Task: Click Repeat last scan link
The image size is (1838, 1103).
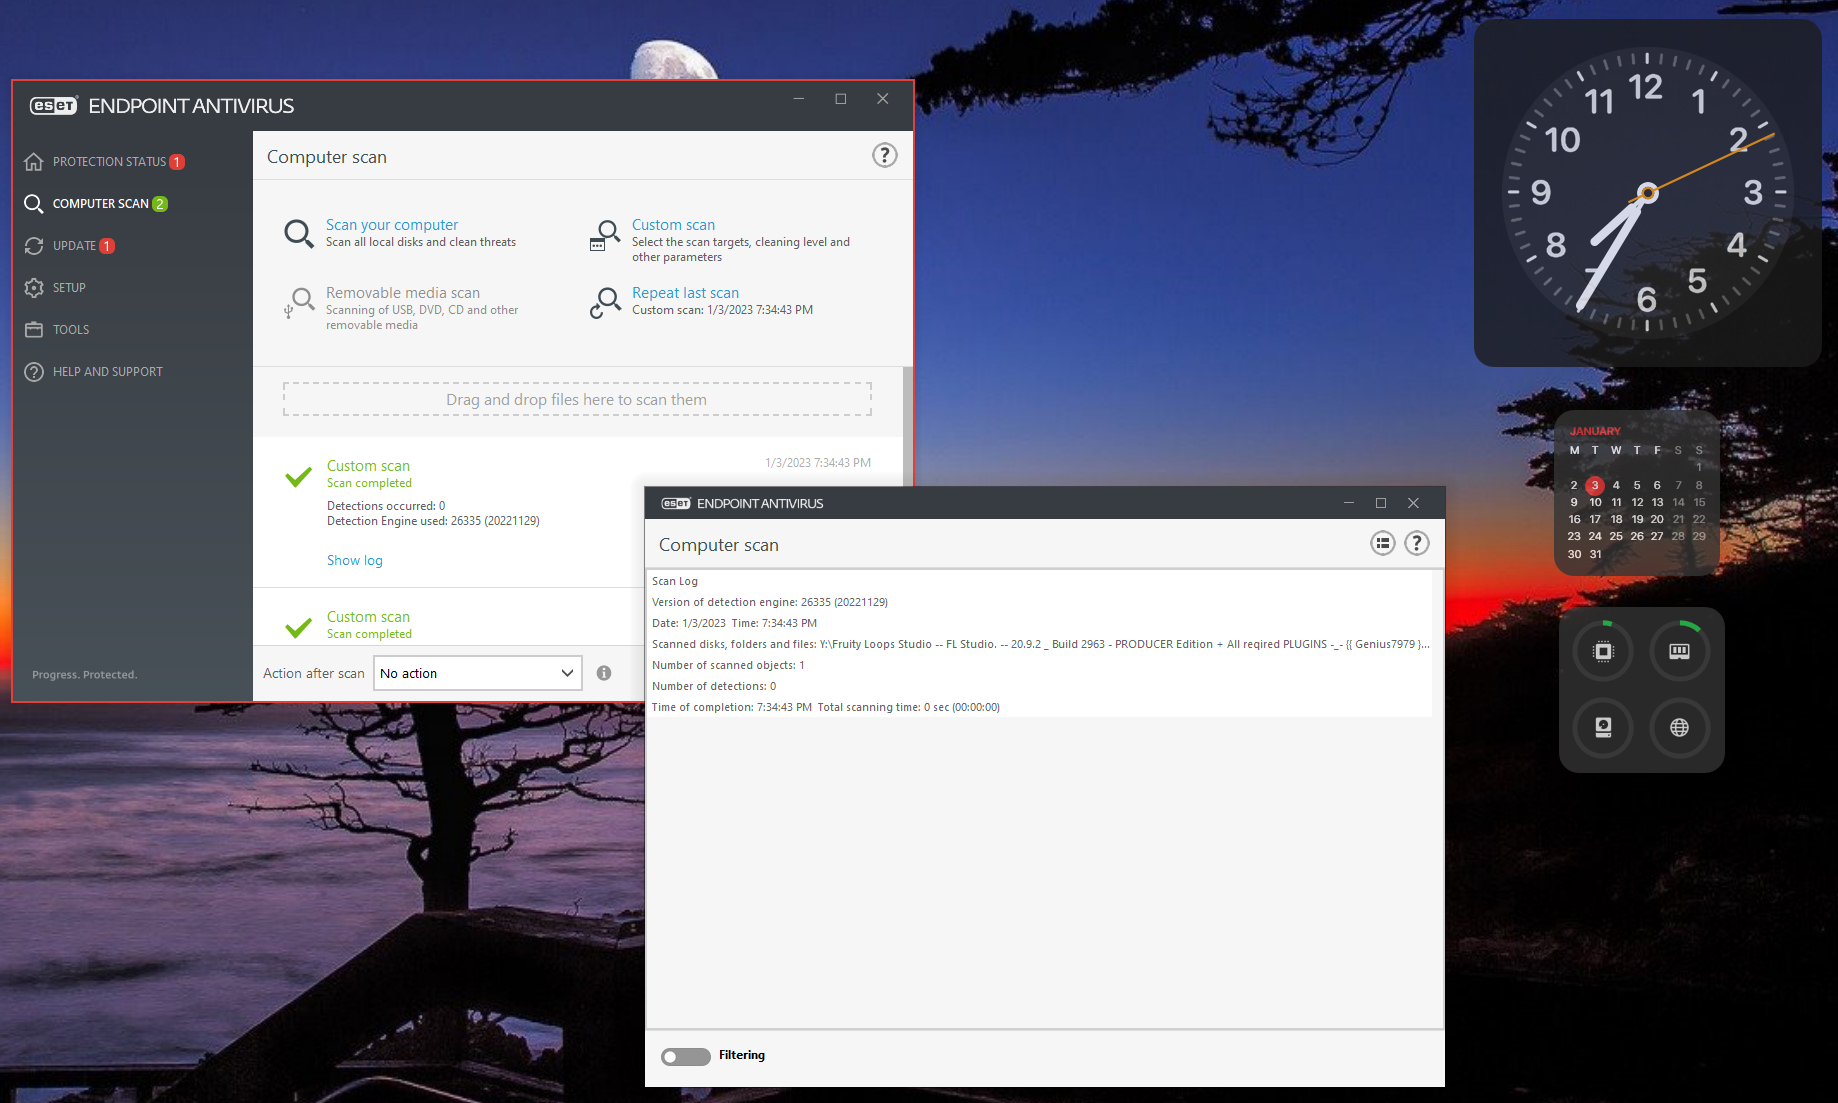Action: [x=685, y=293]
